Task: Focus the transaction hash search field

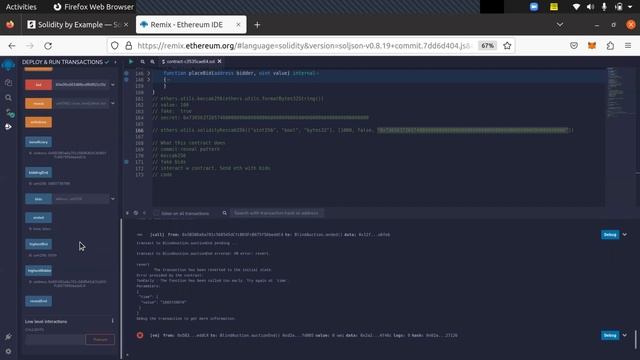Action: (x=277, y=213)
